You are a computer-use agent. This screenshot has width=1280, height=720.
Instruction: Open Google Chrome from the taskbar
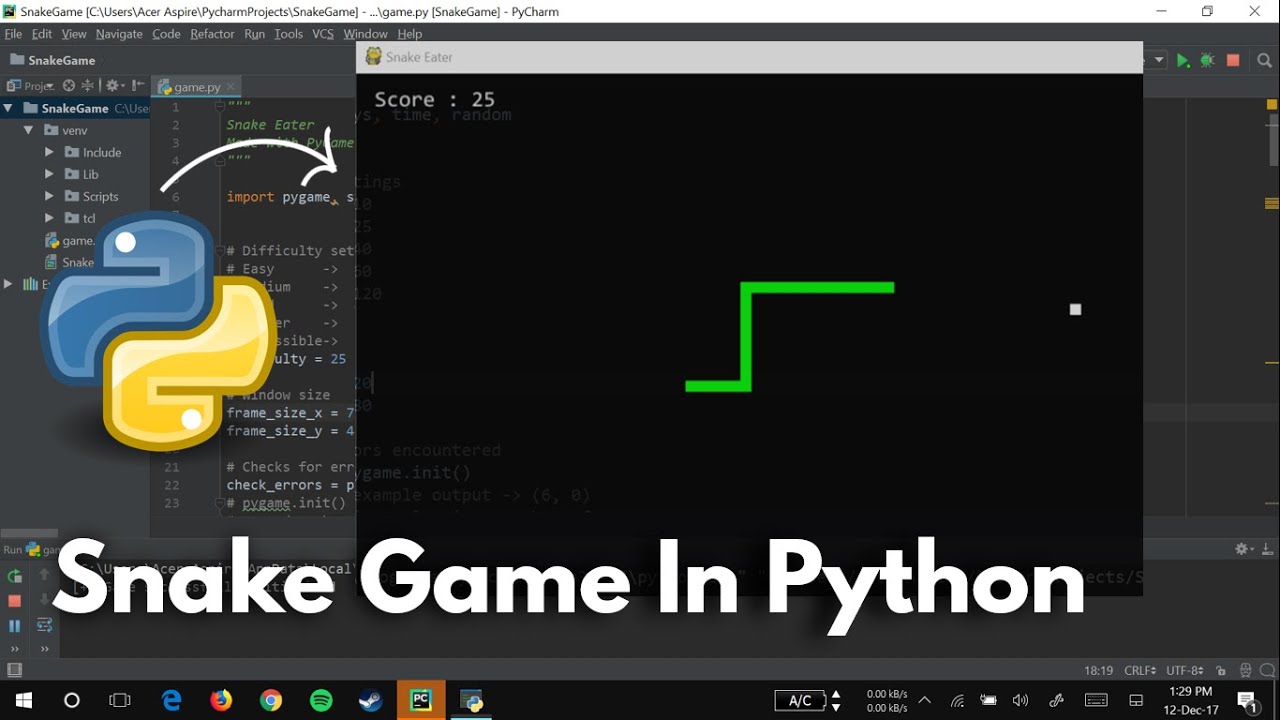point(271,700)
